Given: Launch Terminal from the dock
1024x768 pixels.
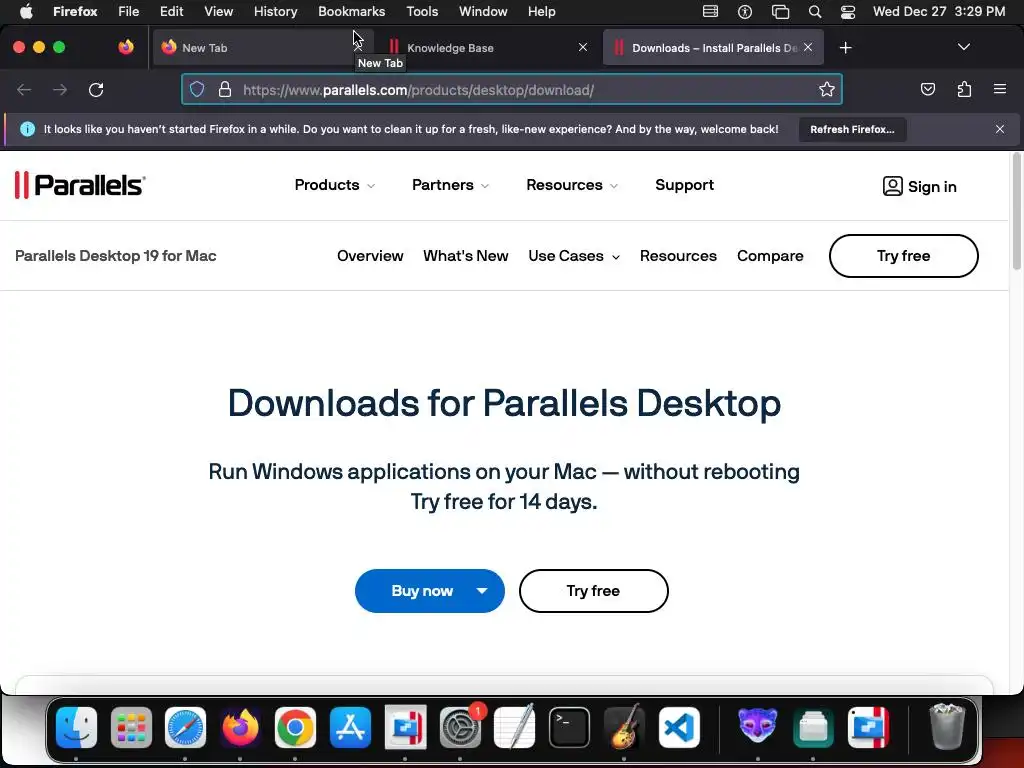Looking at the screenshot, I should [569, 727].
